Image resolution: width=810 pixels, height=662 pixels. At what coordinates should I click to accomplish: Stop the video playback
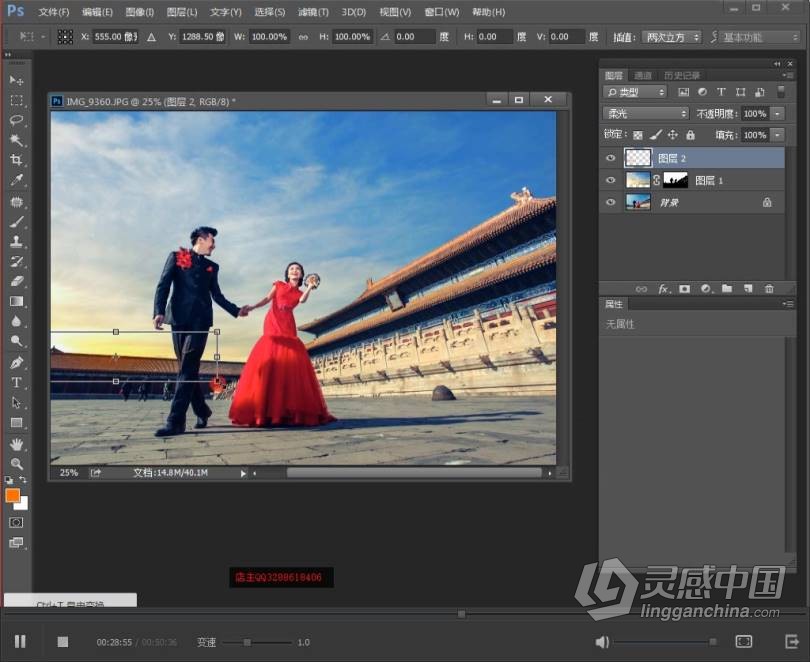click(63, 642)
